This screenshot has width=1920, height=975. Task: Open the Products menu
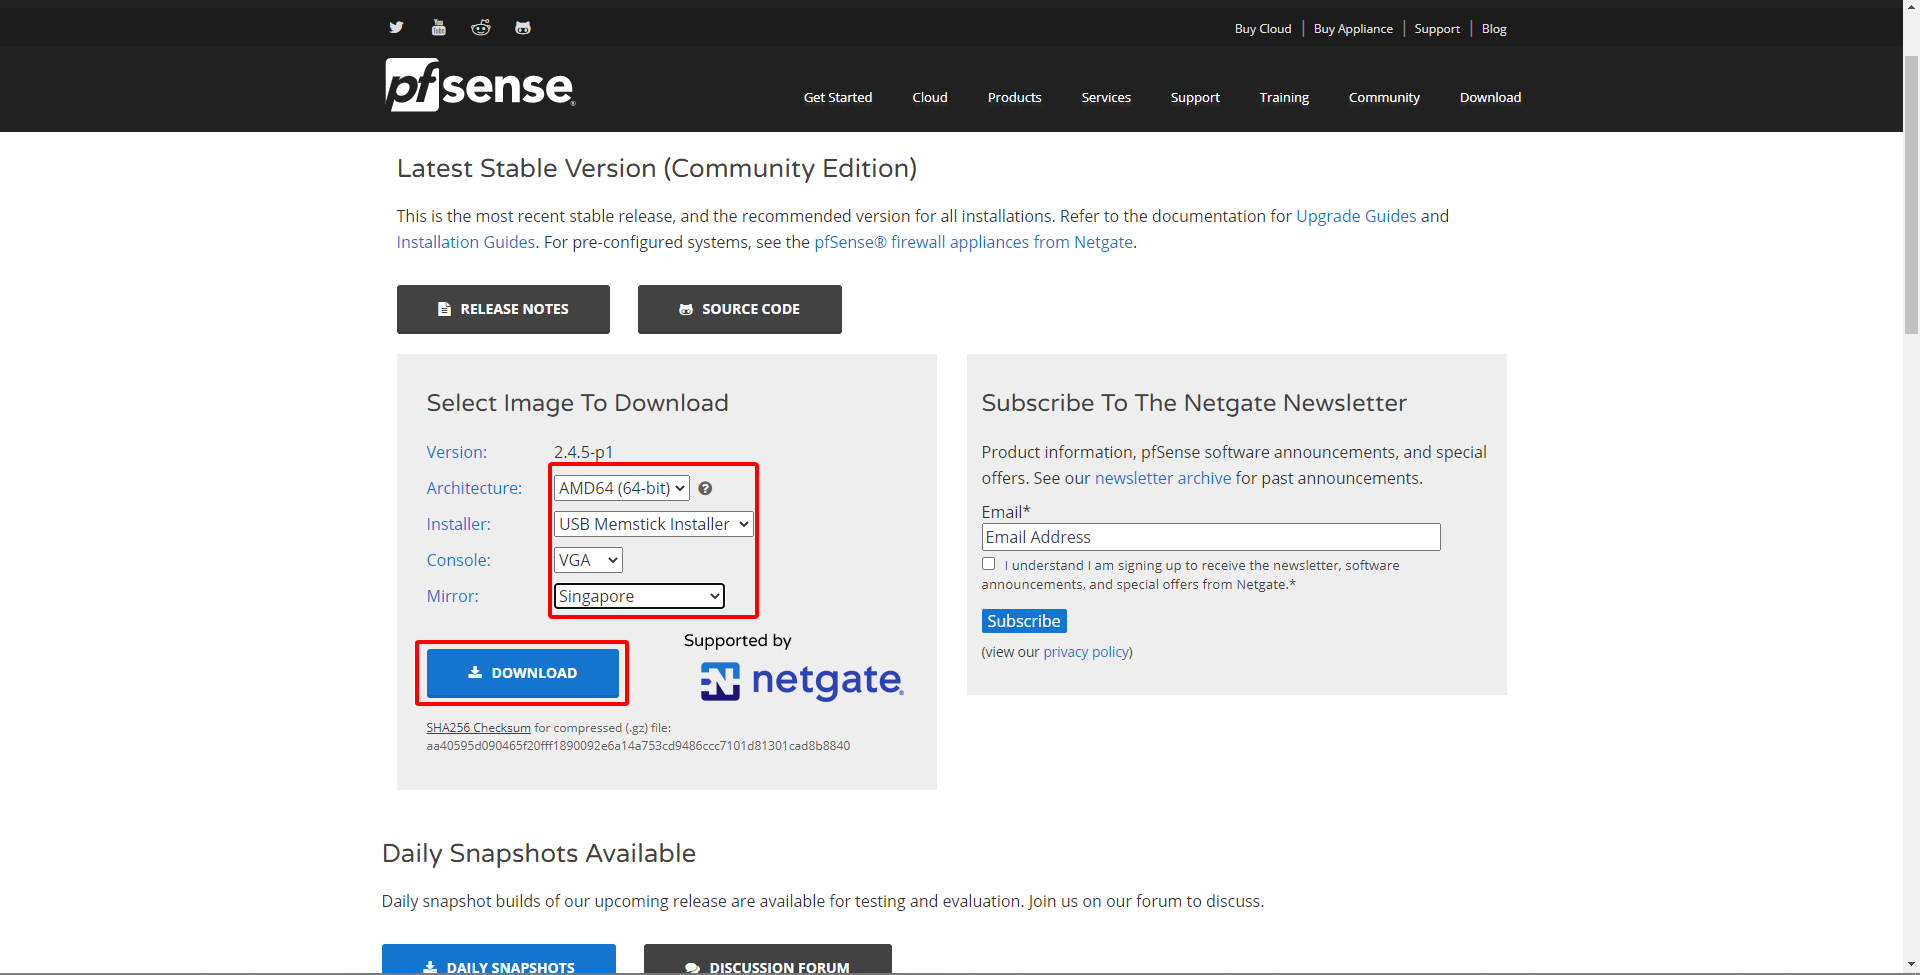pyautogui.click(x=1014, y=97)
